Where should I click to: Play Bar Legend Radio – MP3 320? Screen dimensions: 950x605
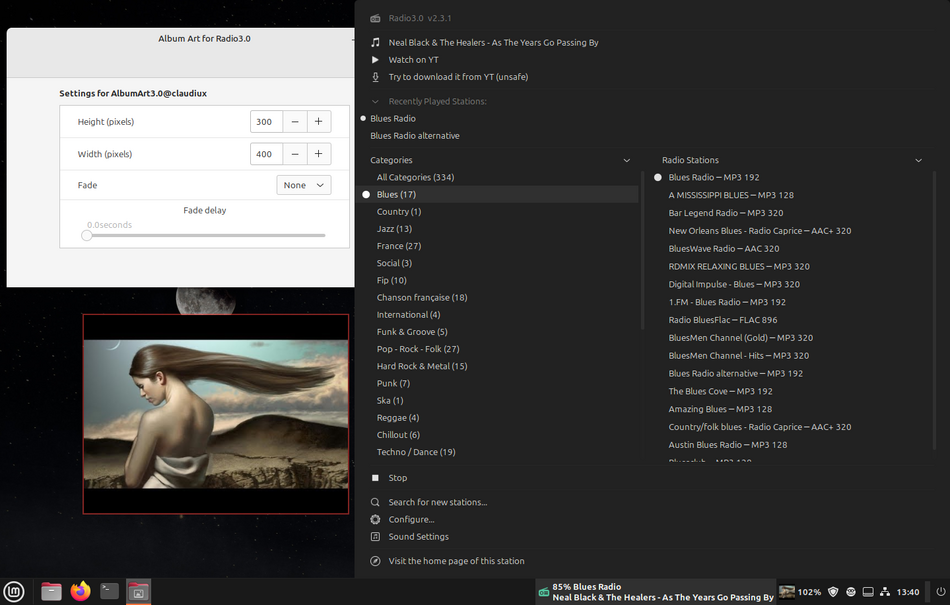[725, 213]
